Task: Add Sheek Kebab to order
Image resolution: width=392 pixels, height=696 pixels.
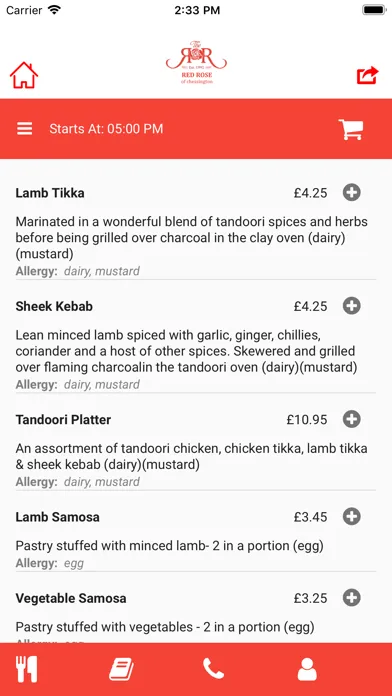Action: pos(352,306)
